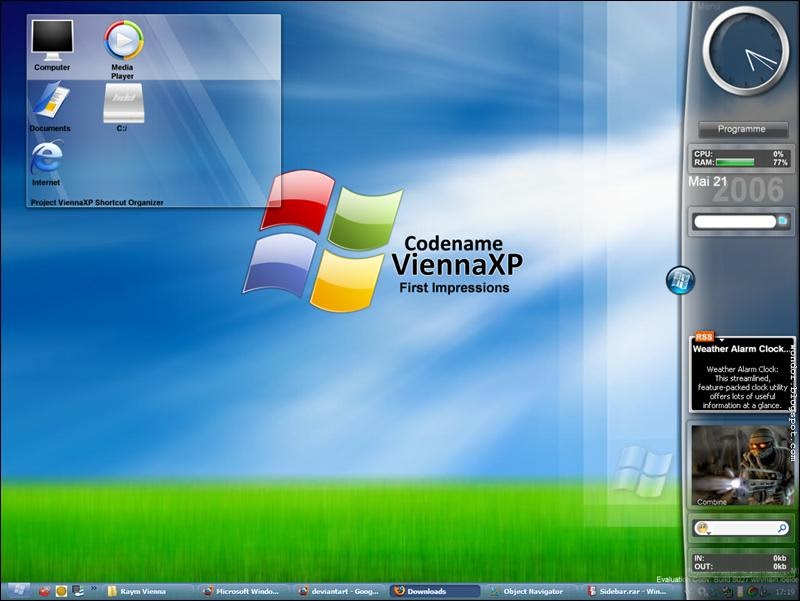Click the red quick launch icon
This screenshot has width=800, height=601.
click(x=44, y=591)
